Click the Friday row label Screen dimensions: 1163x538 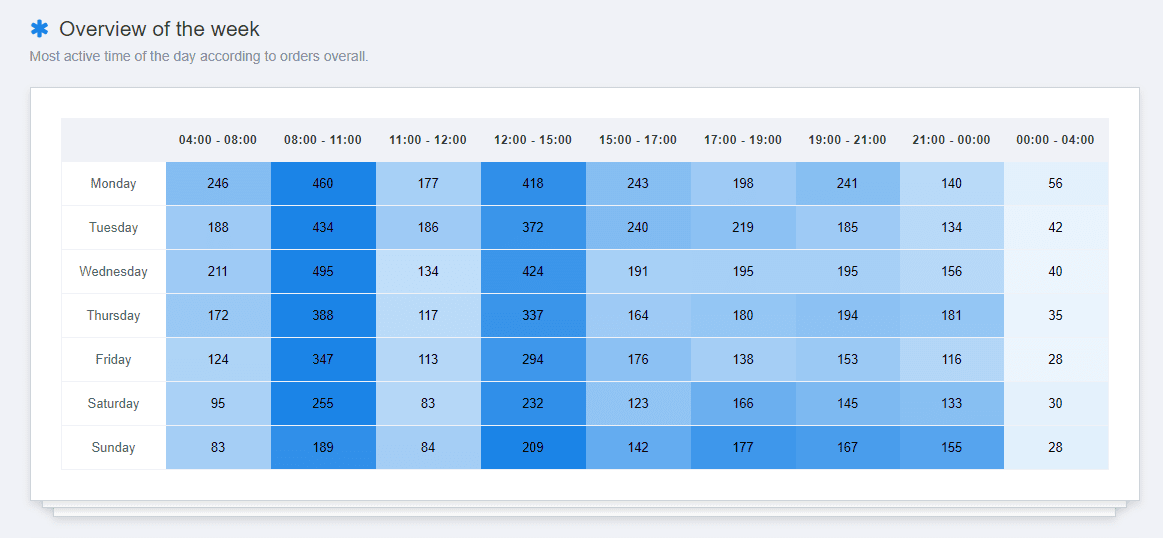tap(113, 359)
